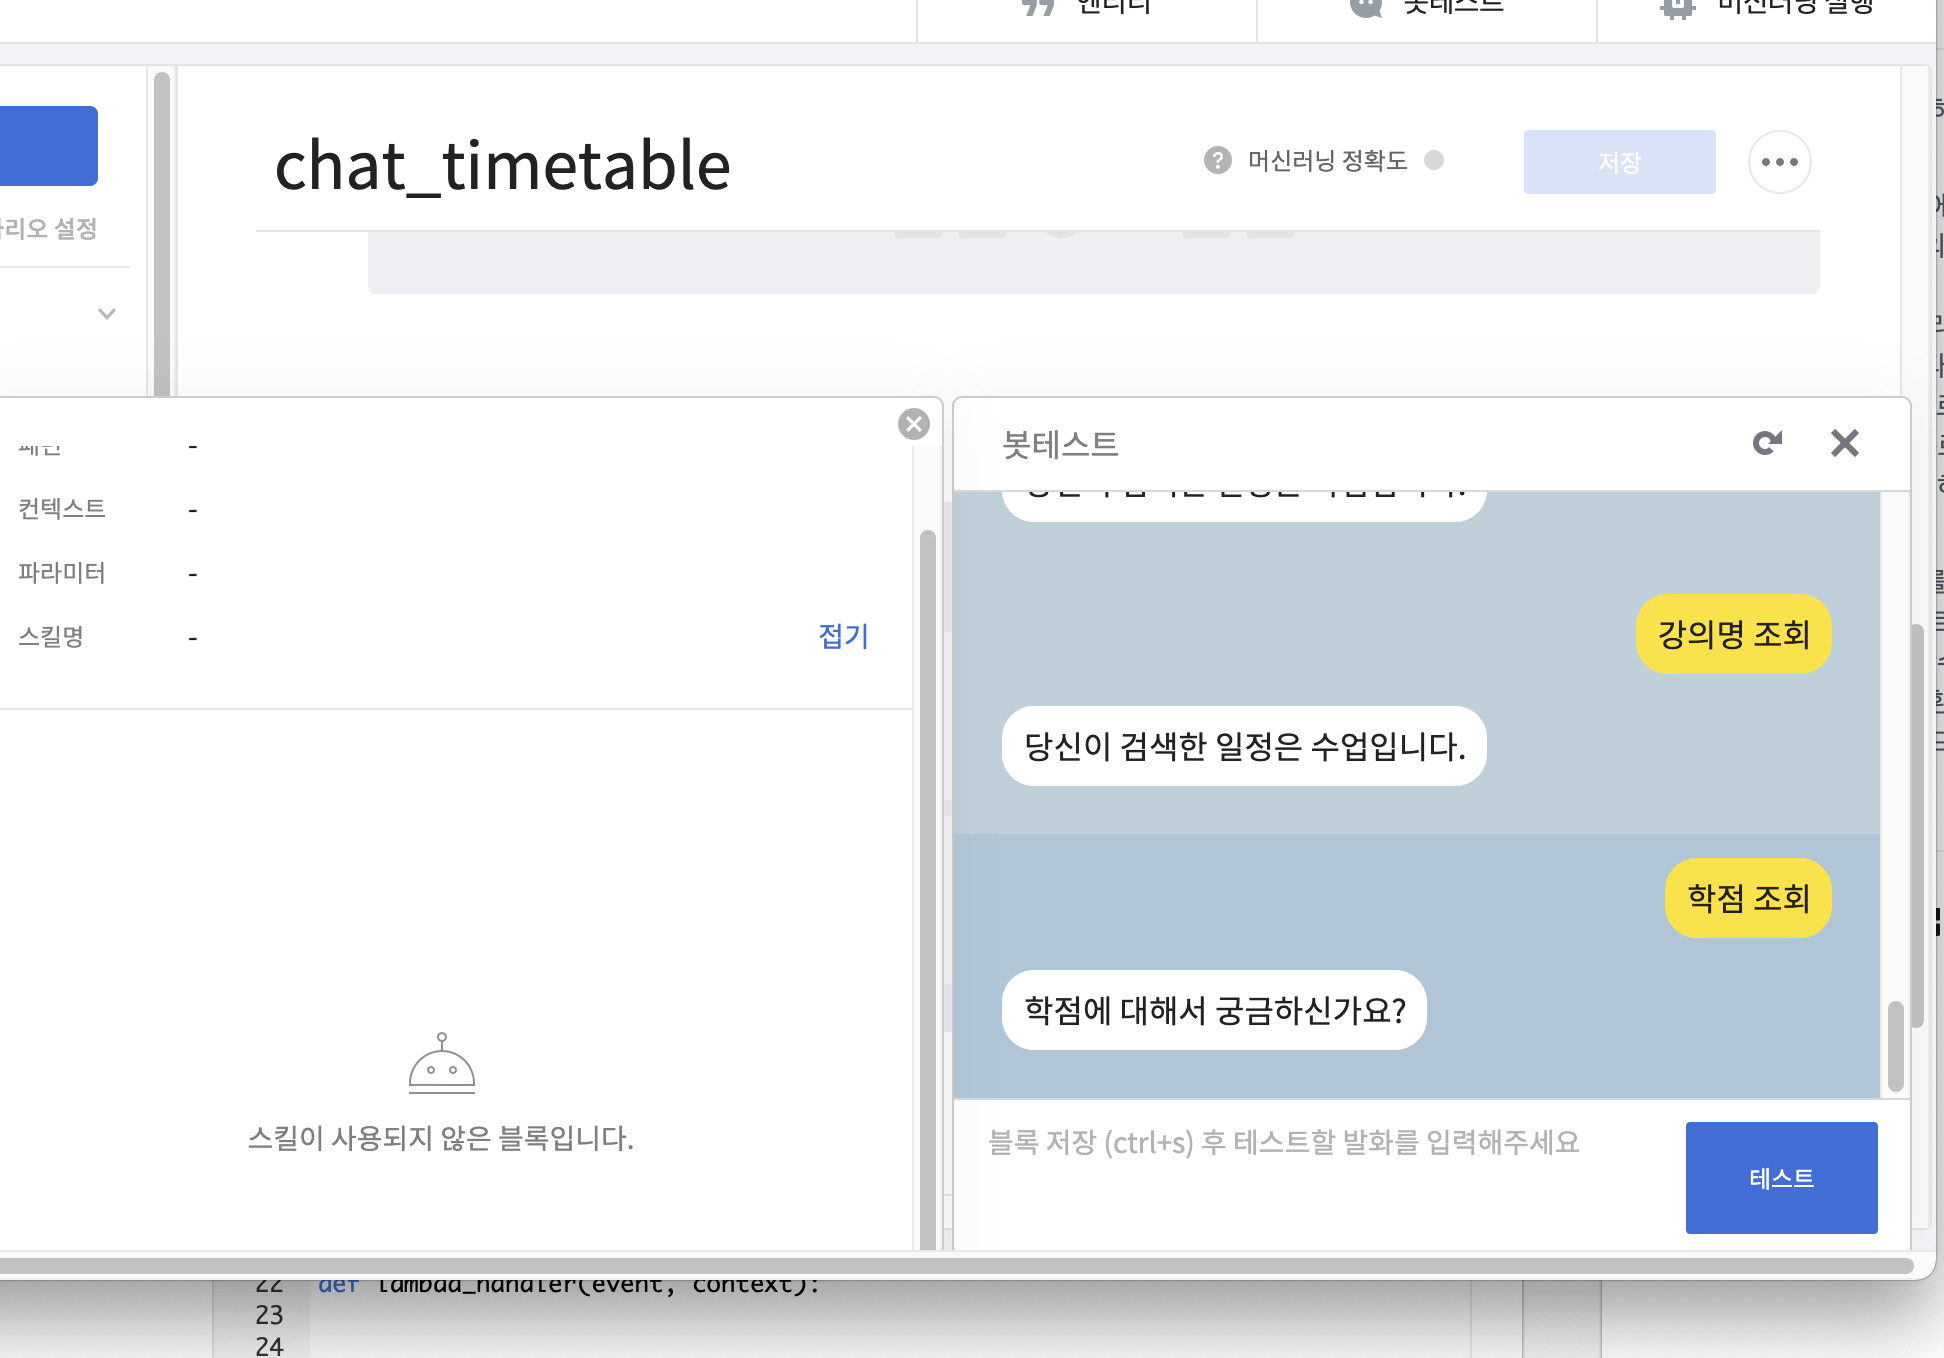
Task: Expand the chevron in the left sidebar
Action: (x=107, y=314)
